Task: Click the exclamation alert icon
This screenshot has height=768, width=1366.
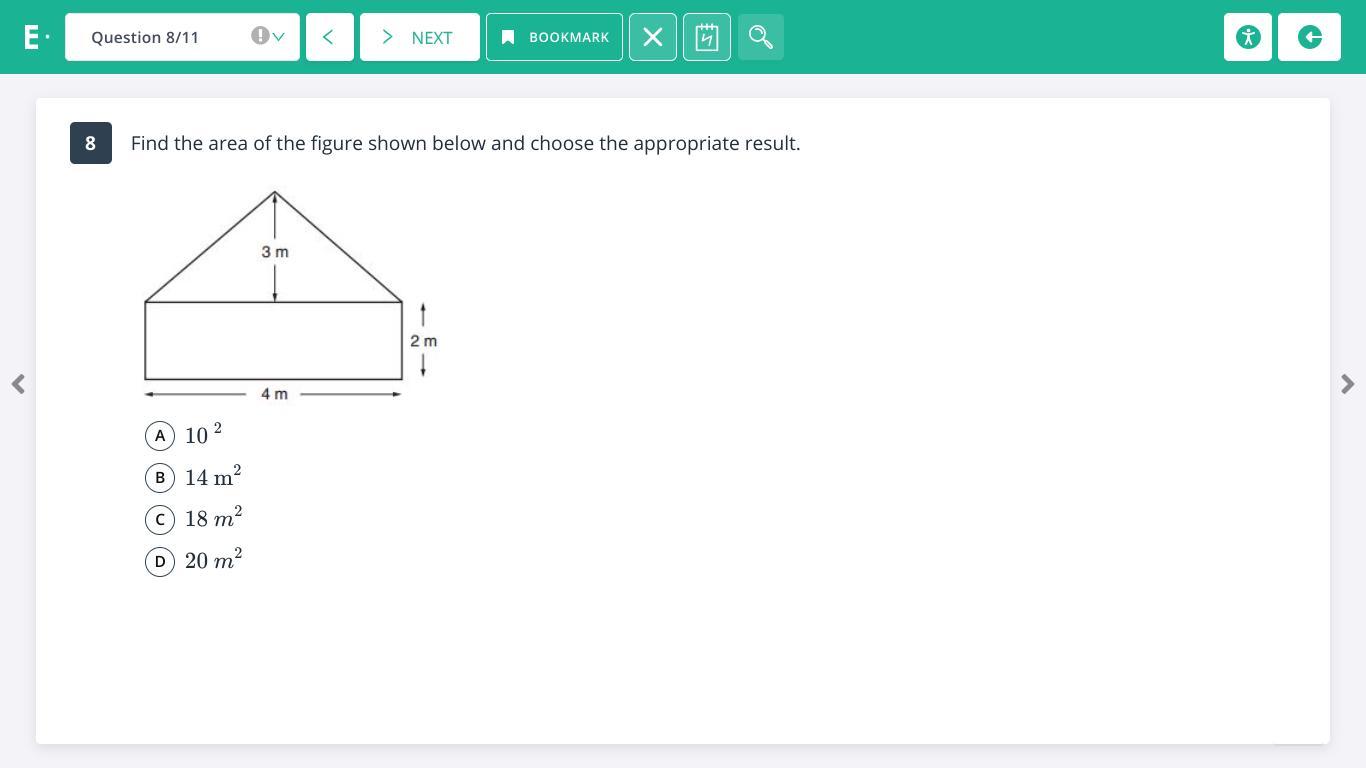Action: click(x=260, y=36)
